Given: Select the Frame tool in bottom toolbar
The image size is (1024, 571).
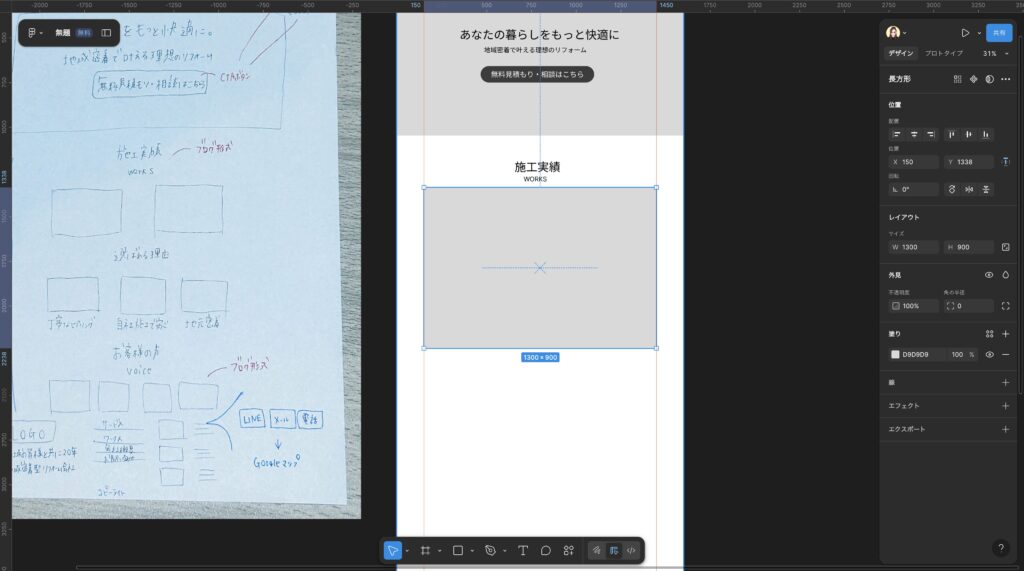Looking at the screenshot, I should click(x=425, y=550).
